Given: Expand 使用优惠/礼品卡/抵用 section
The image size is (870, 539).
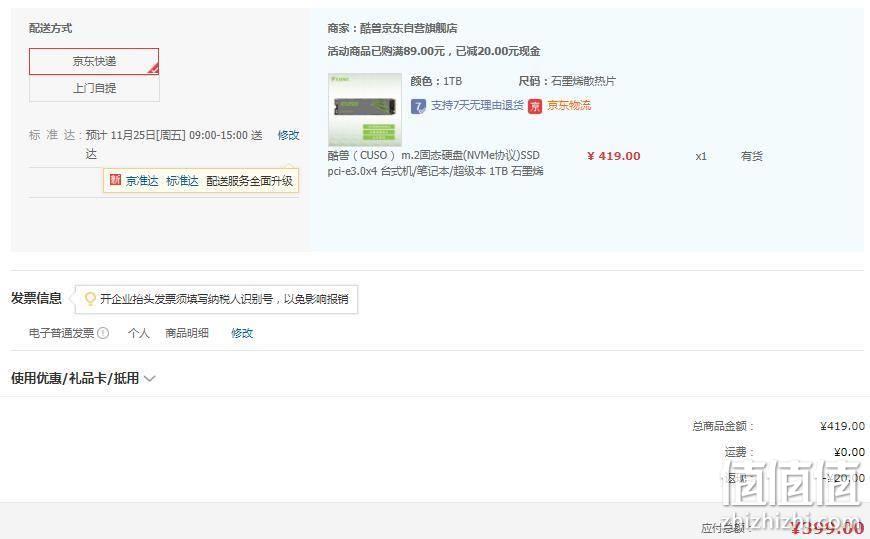Looking at the screenshot, I should [x=83, y=379].
